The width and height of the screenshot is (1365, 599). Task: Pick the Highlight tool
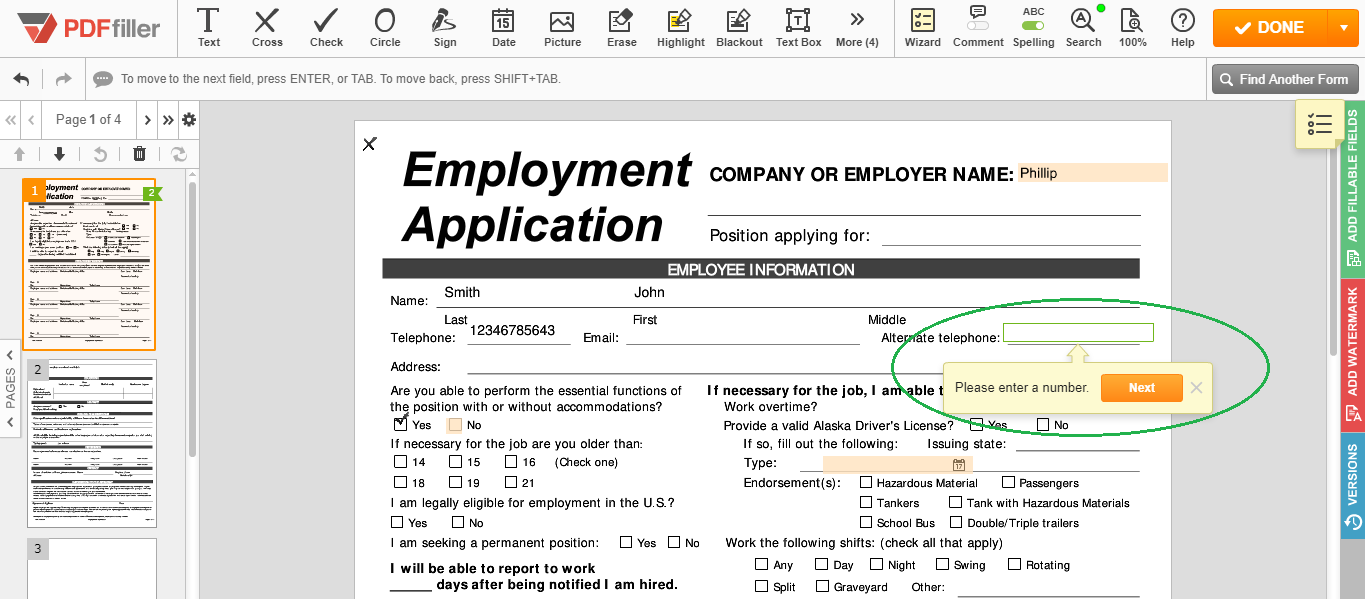[x=681, y=28]
